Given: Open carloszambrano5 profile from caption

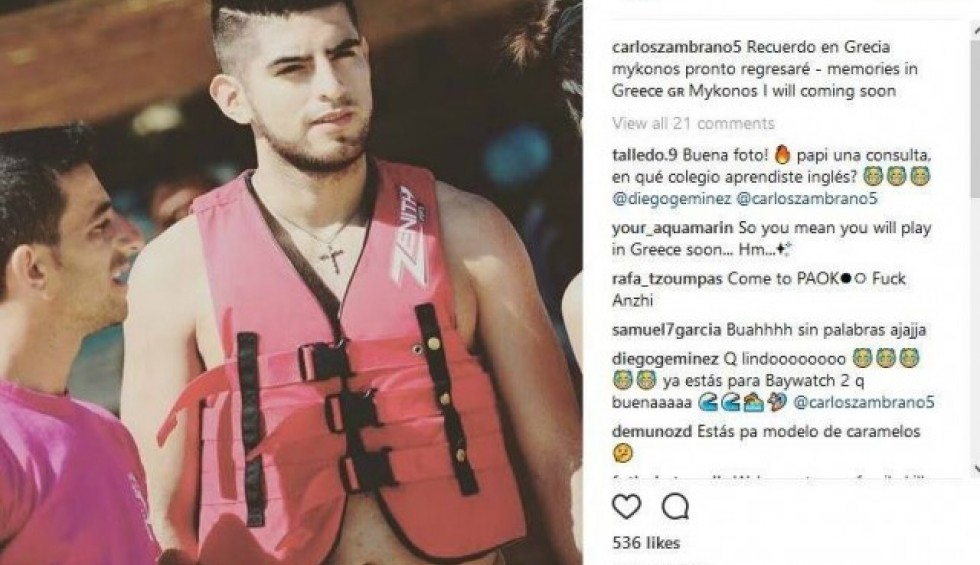Looking at the screenshot, I should point(677,47).
